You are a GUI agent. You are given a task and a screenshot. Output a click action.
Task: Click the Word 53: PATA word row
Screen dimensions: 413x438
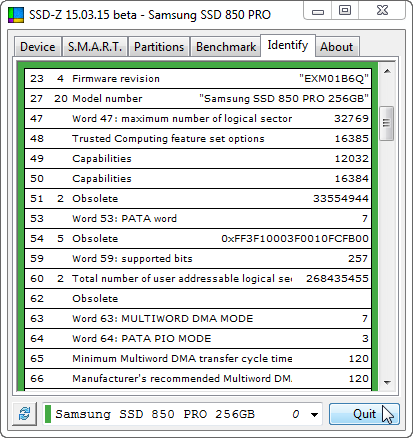pyautogui.click(x=198, y=219)
